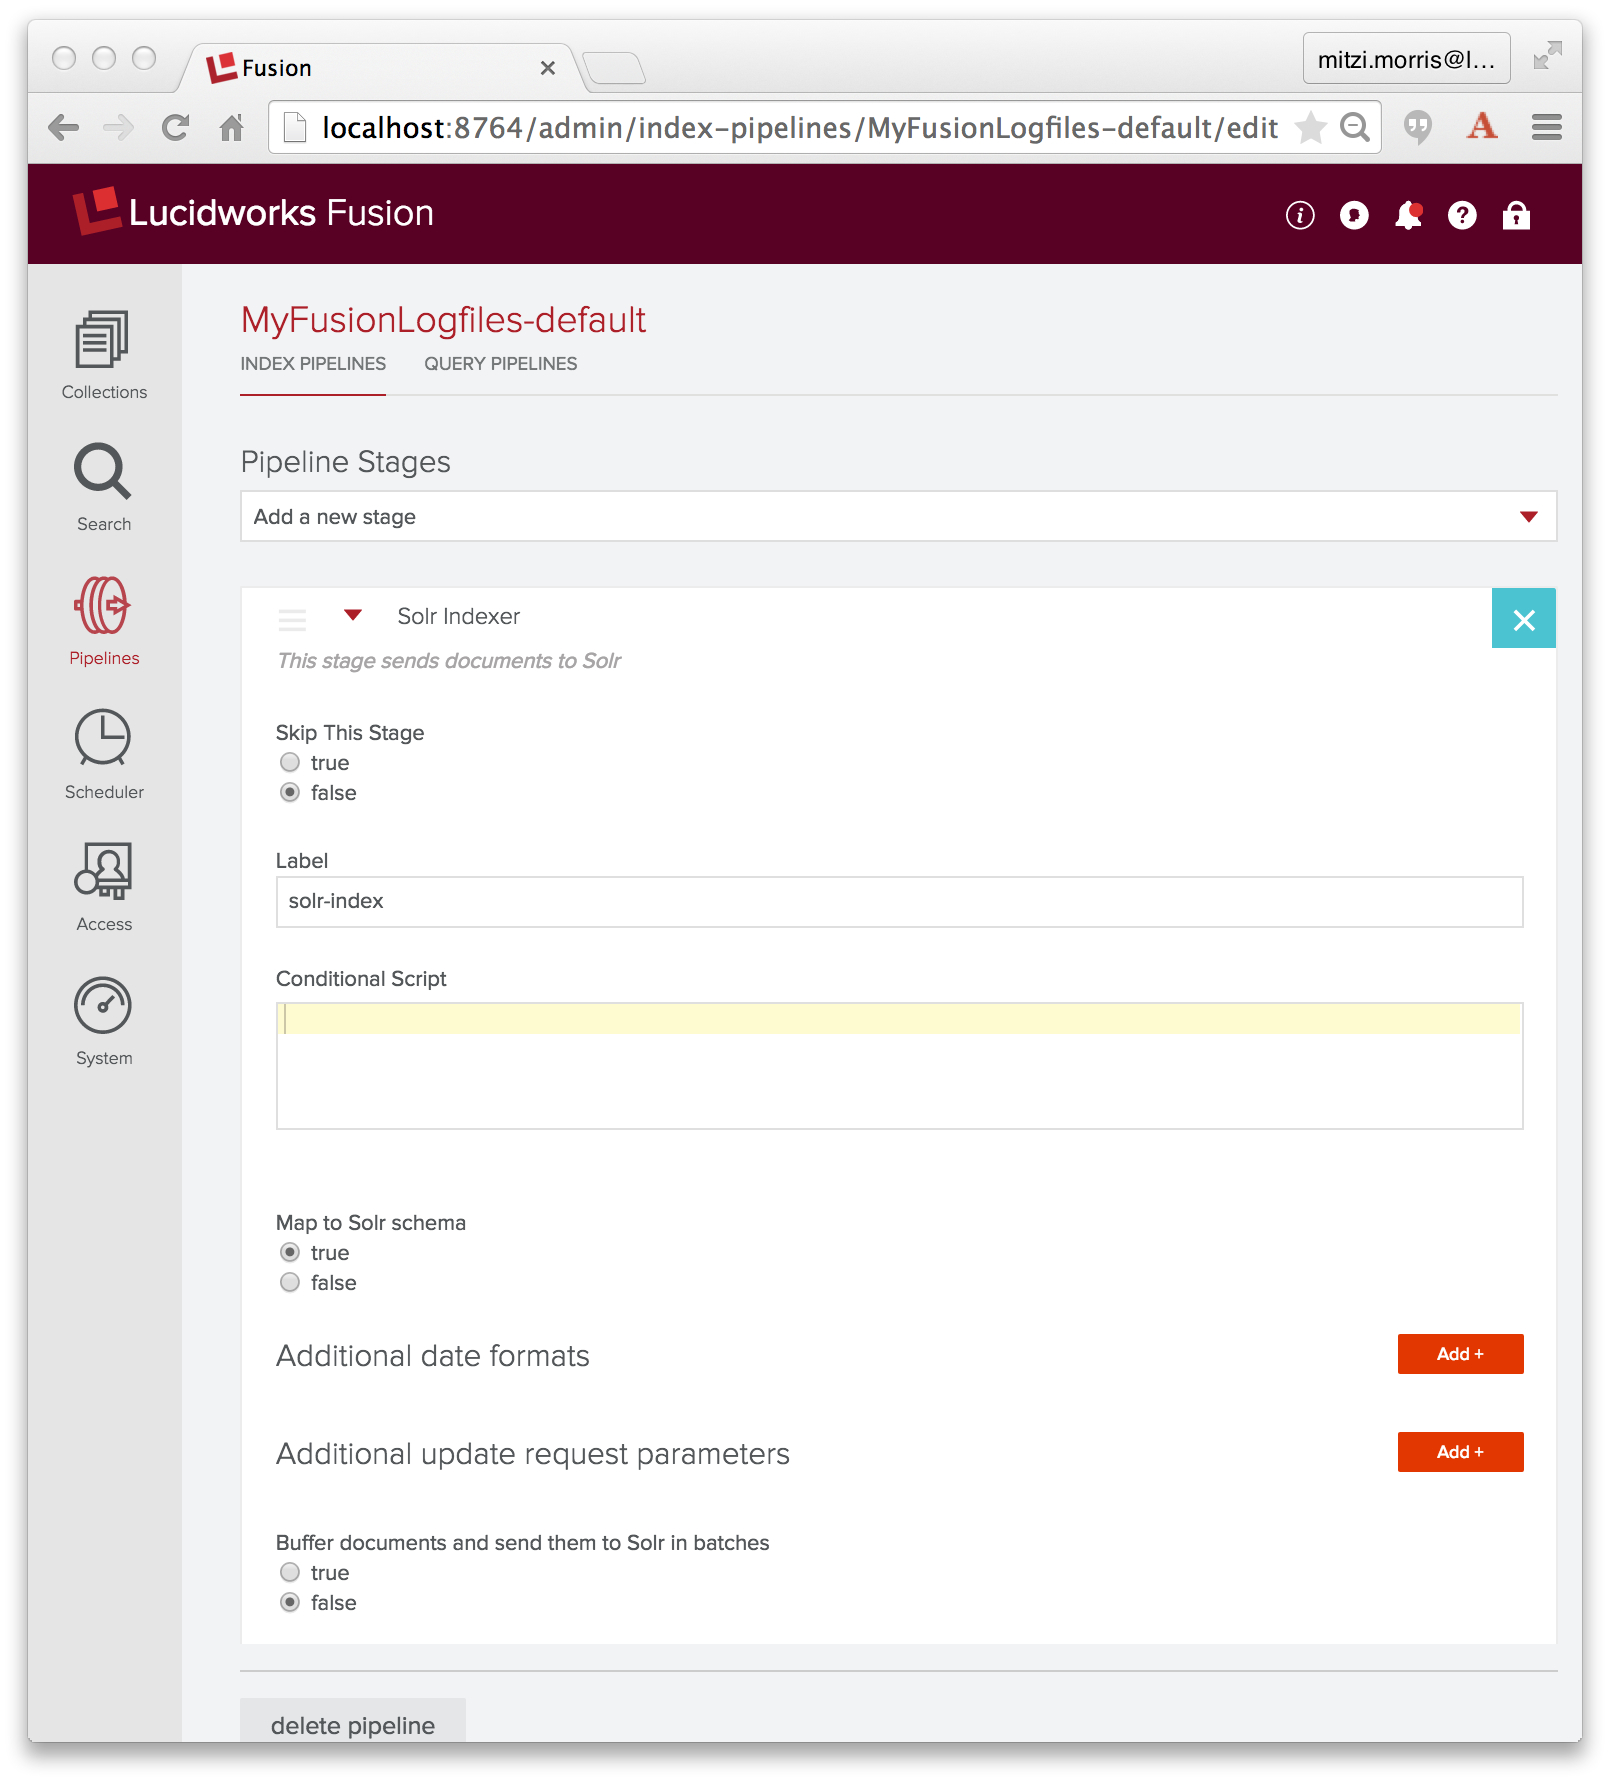Grab the Solr Indexer drag handle
Viewport: 1610px width, 1782px height.
[x=292, y=620]
